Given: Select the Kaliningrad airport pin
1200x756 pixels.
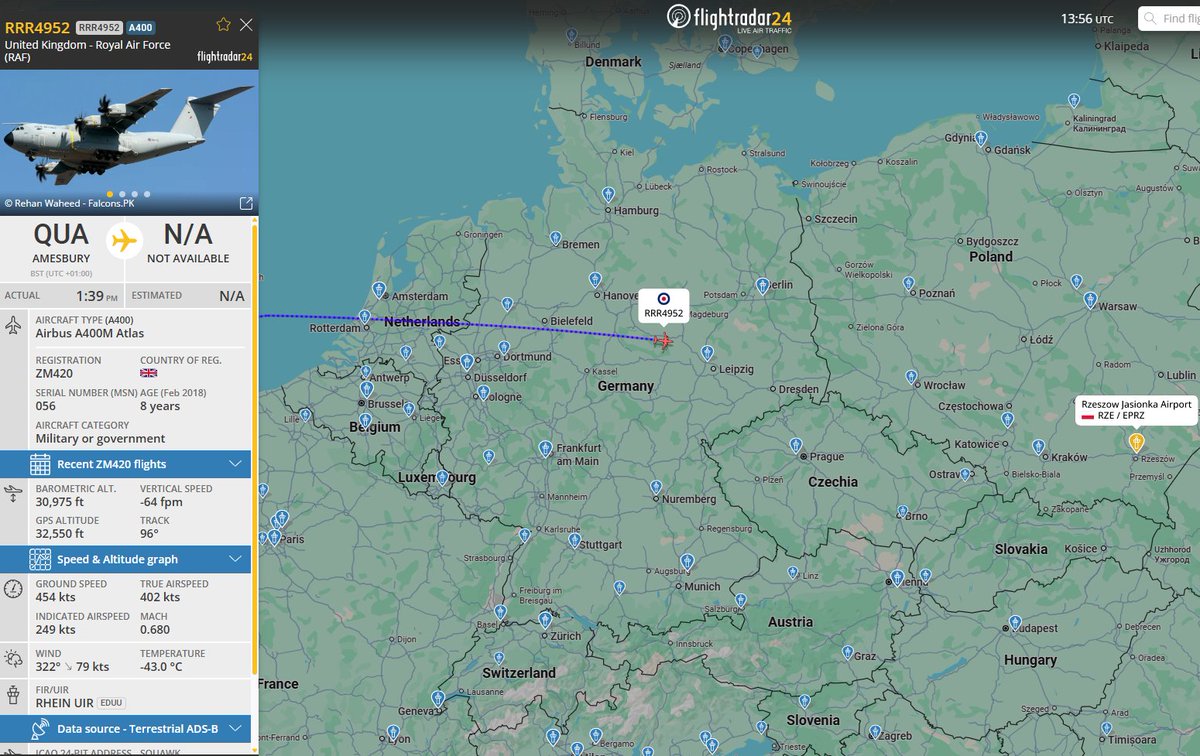Looking at the screenshot, I should point(1073,101).
